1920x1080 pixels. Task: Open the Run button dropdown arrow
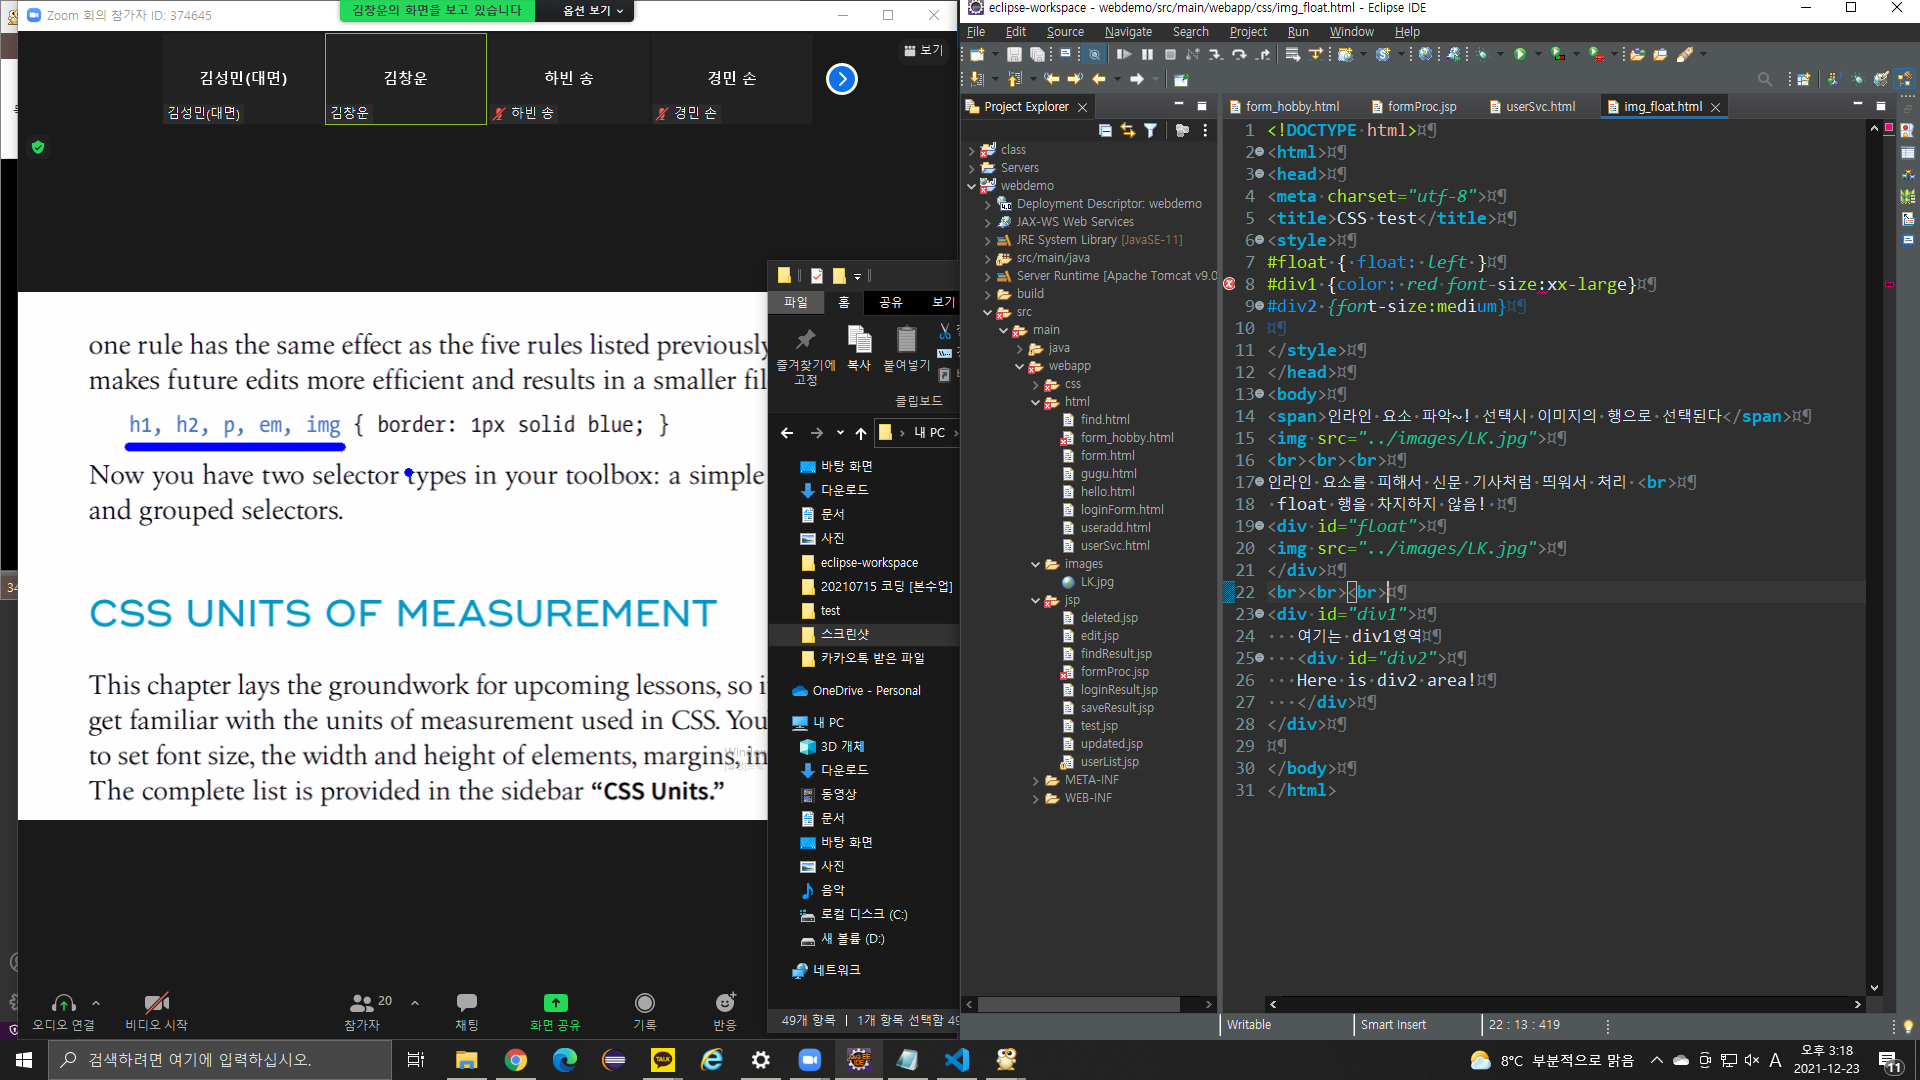tap(1537, 54)
